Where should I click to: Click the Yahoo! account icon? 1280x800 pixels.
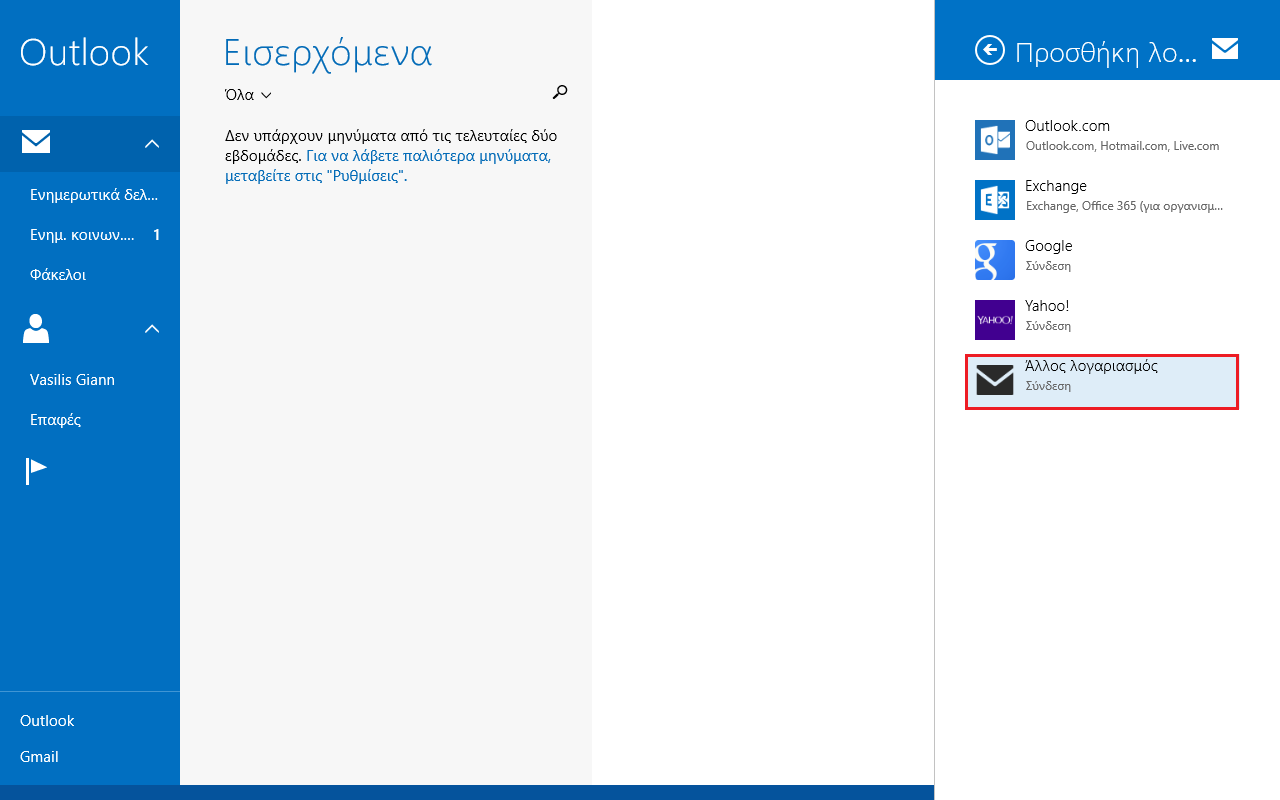click(995, 320)
